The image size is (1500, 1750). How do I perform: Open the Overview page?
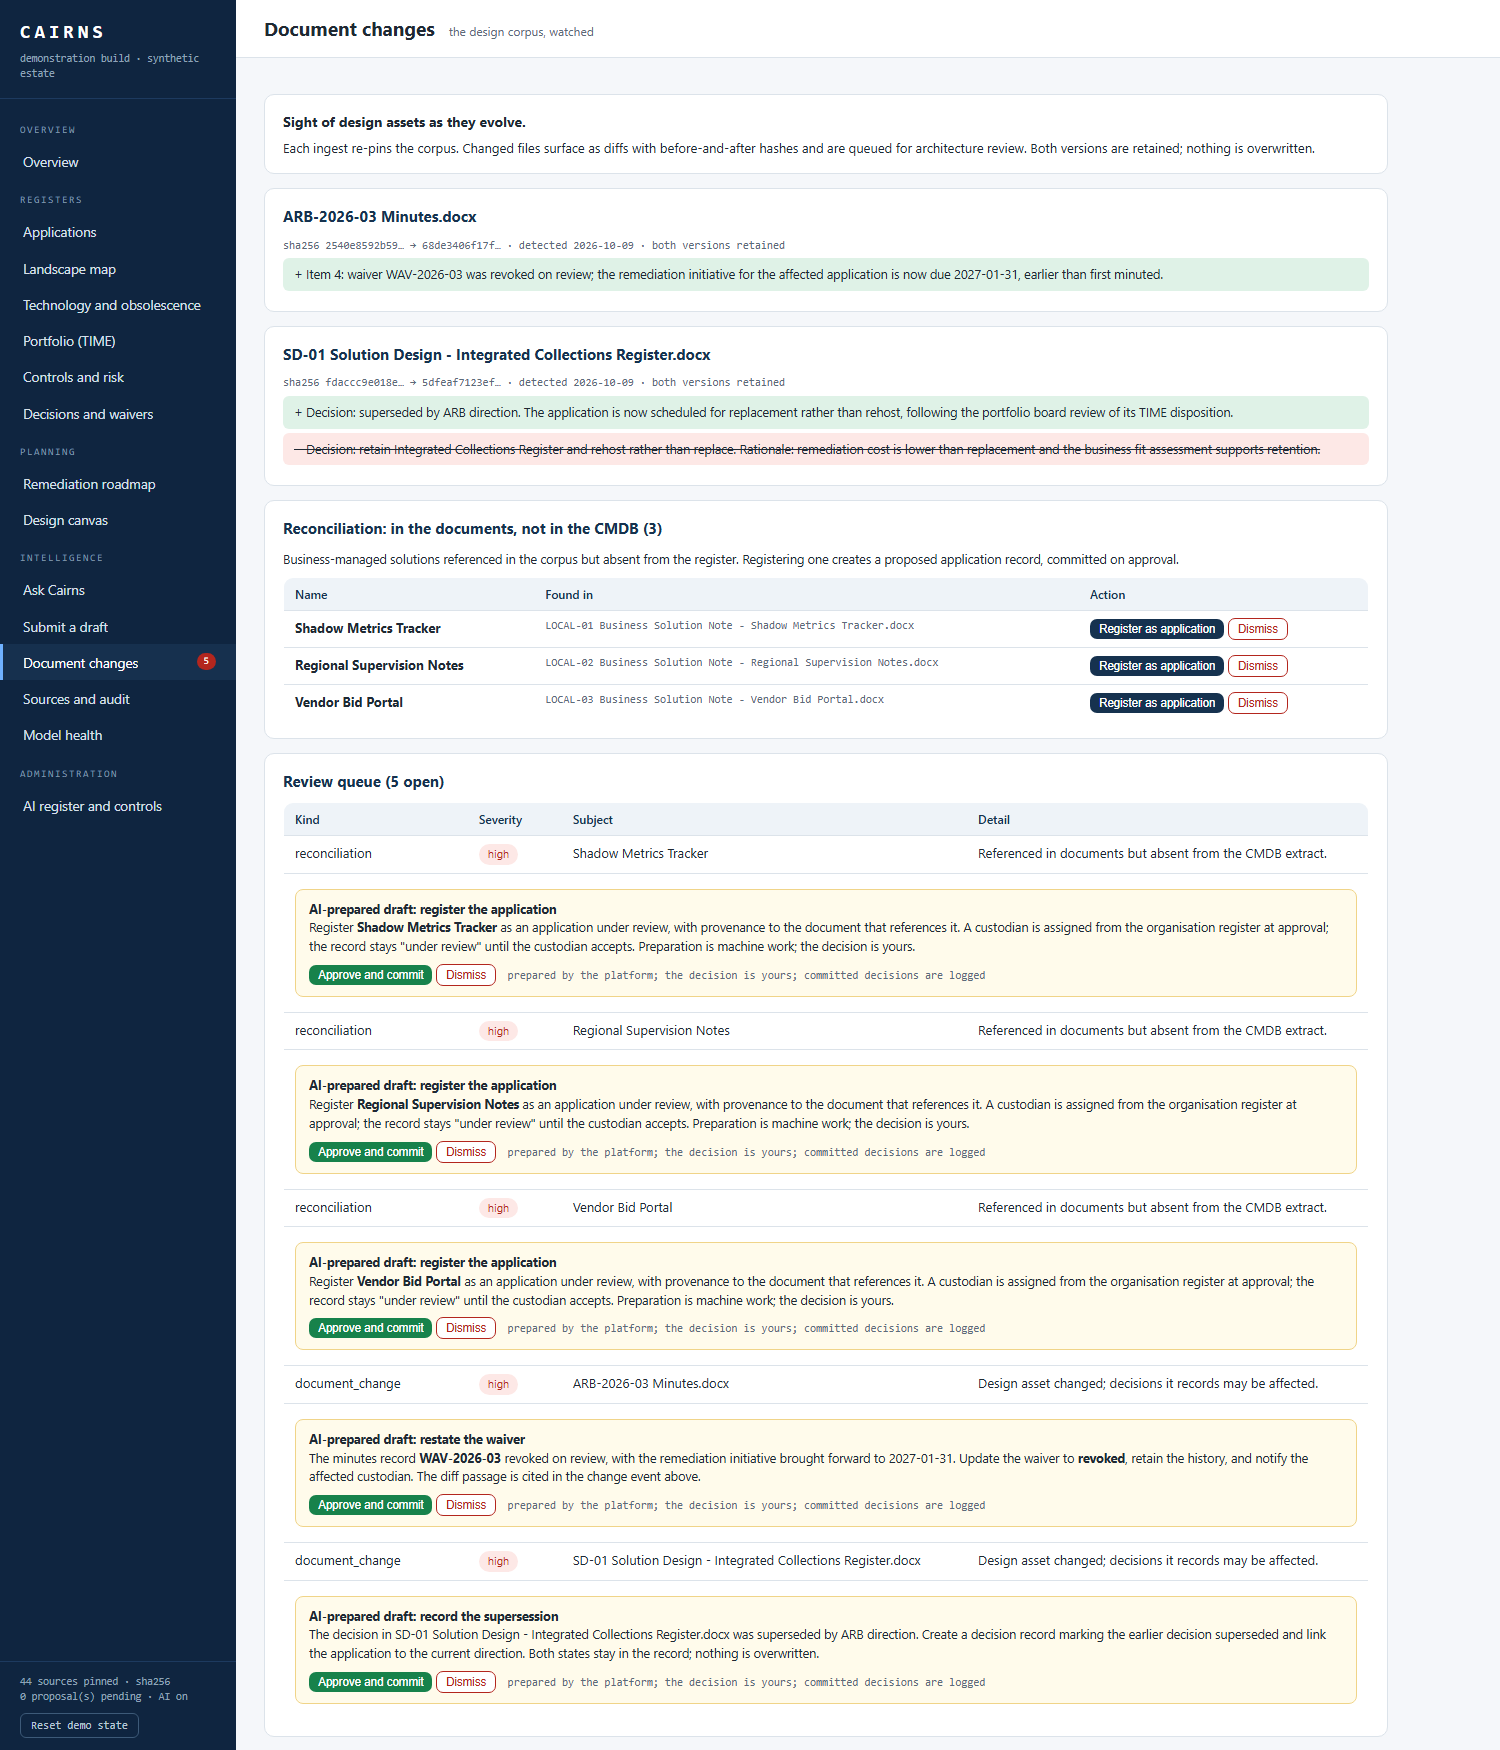51,162
